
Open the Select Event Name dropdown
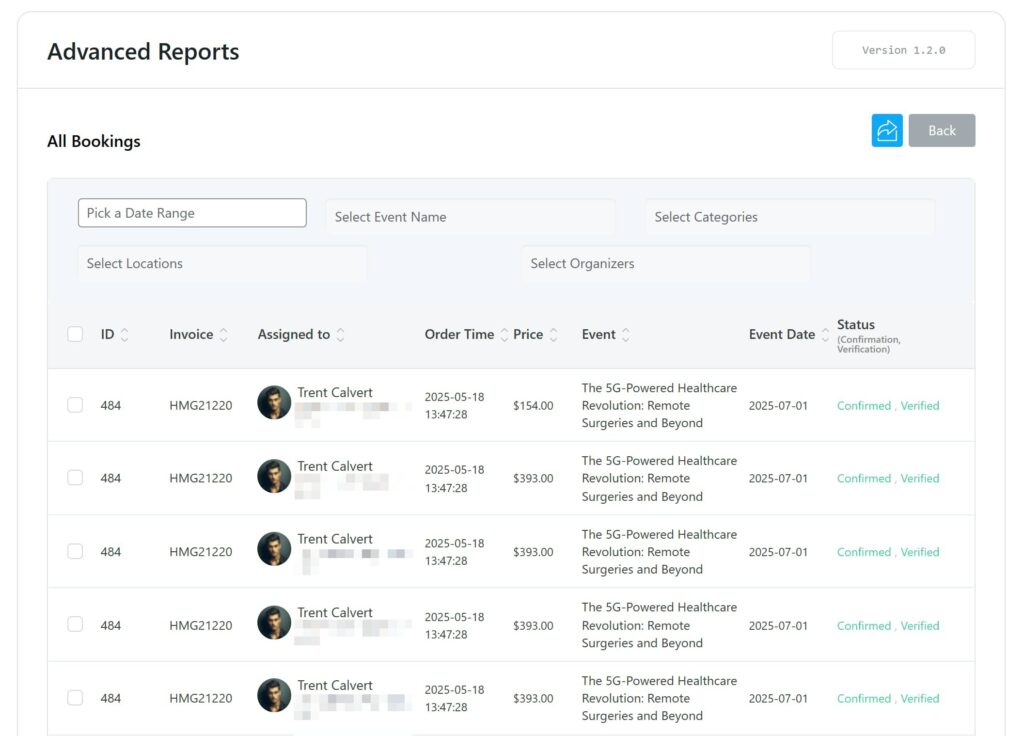click(470, 216)
